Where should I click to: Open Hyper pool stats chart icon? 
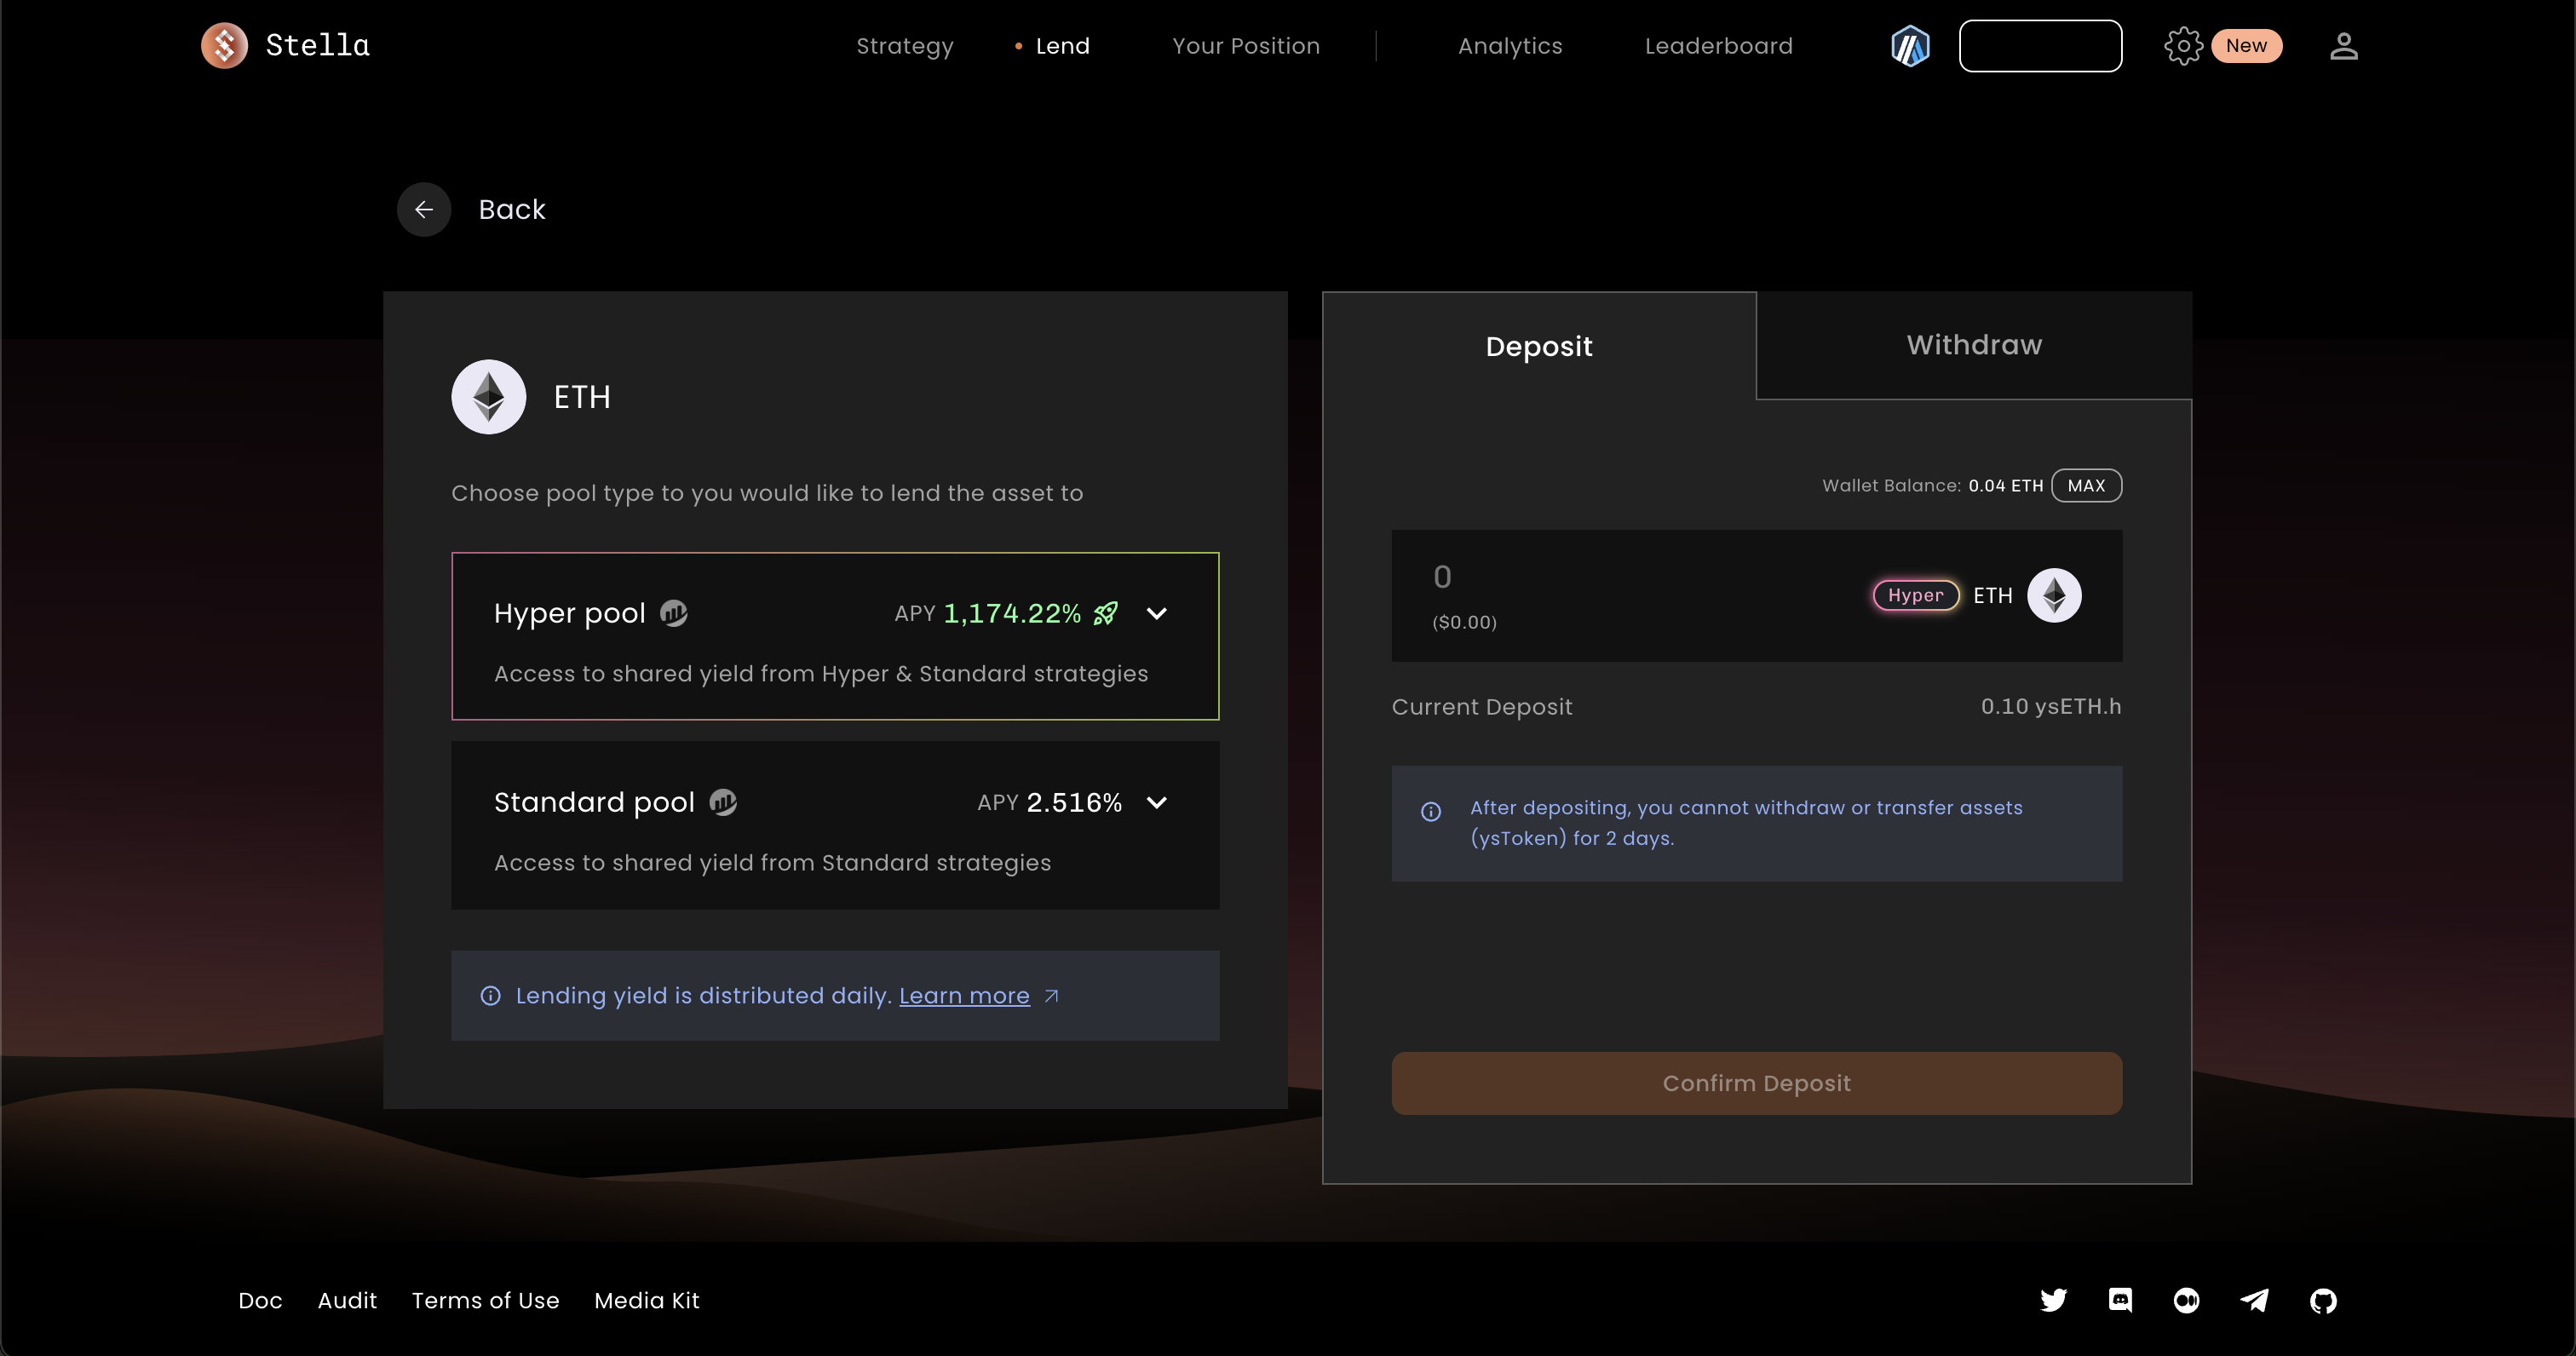[x=674, y=613]
